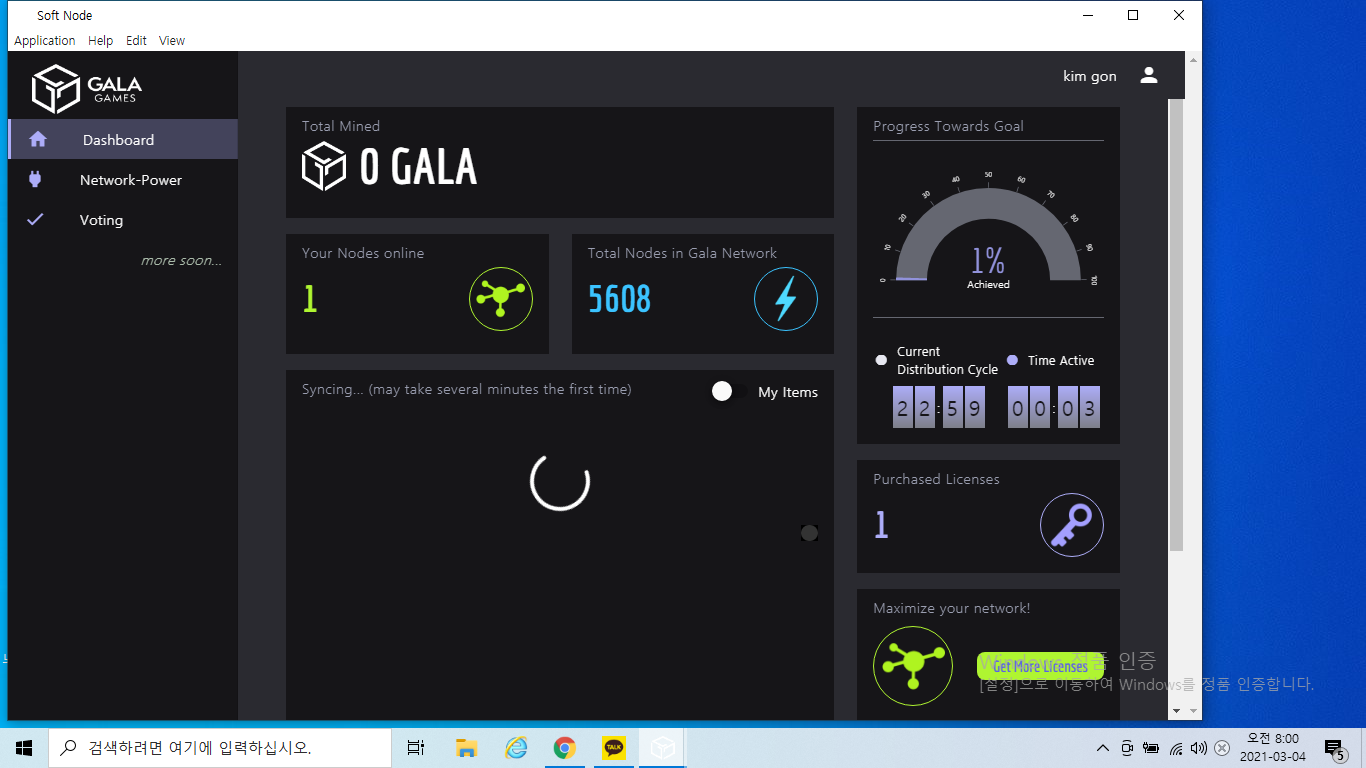Click the Get More Licenses button
Viewport: 1366px width, 768px height.
1040,666
